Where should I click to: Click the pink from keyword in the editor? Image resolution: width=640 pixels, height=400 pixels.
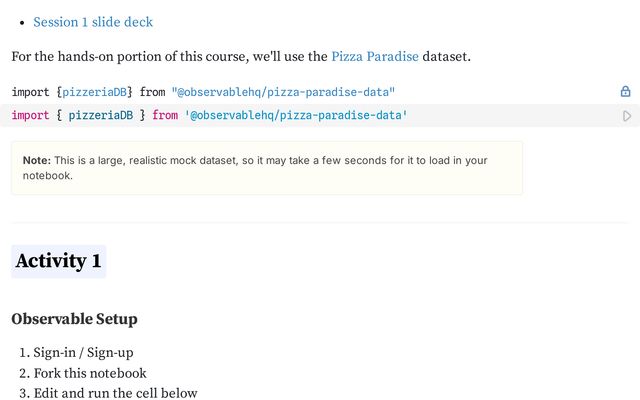[165, 116]
